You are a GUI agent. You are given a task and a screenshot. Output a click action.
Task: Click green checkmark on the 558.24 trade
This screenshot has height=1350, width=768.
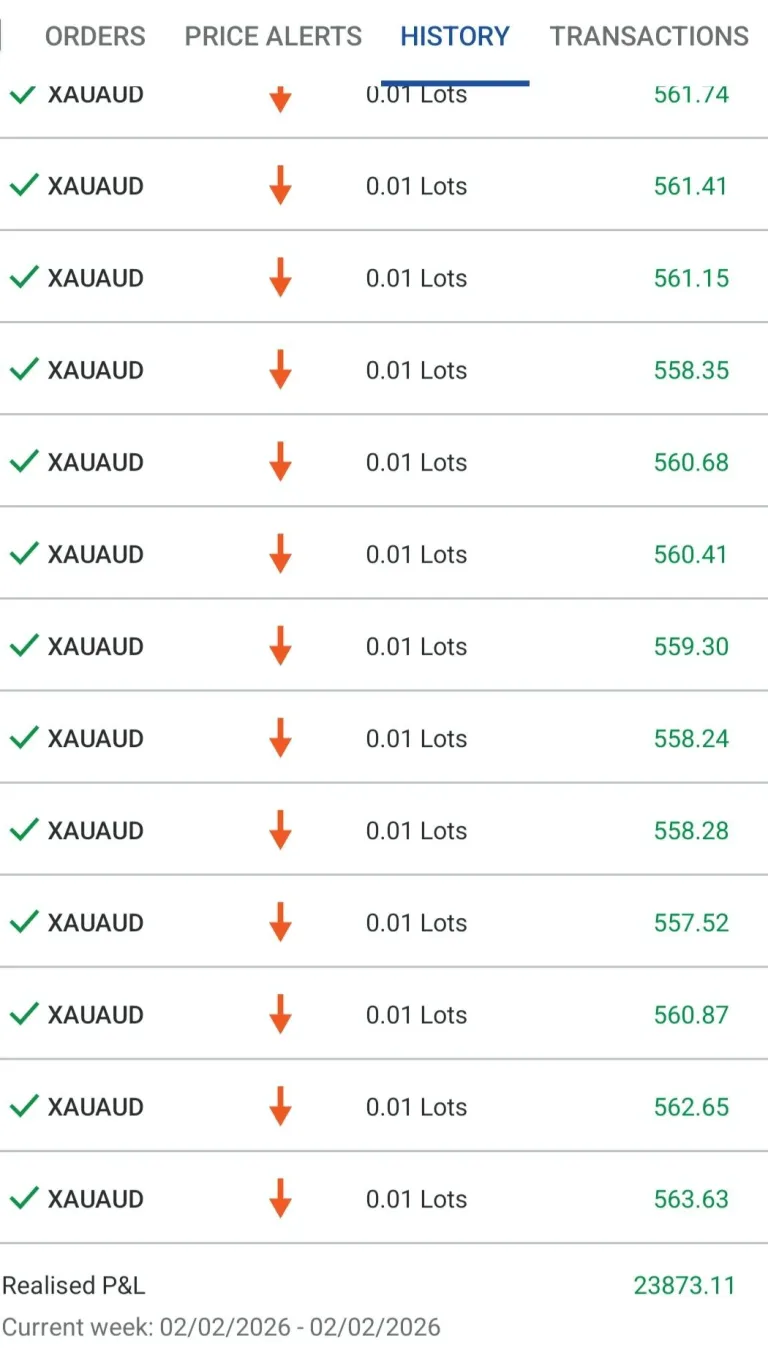[23, 738]
